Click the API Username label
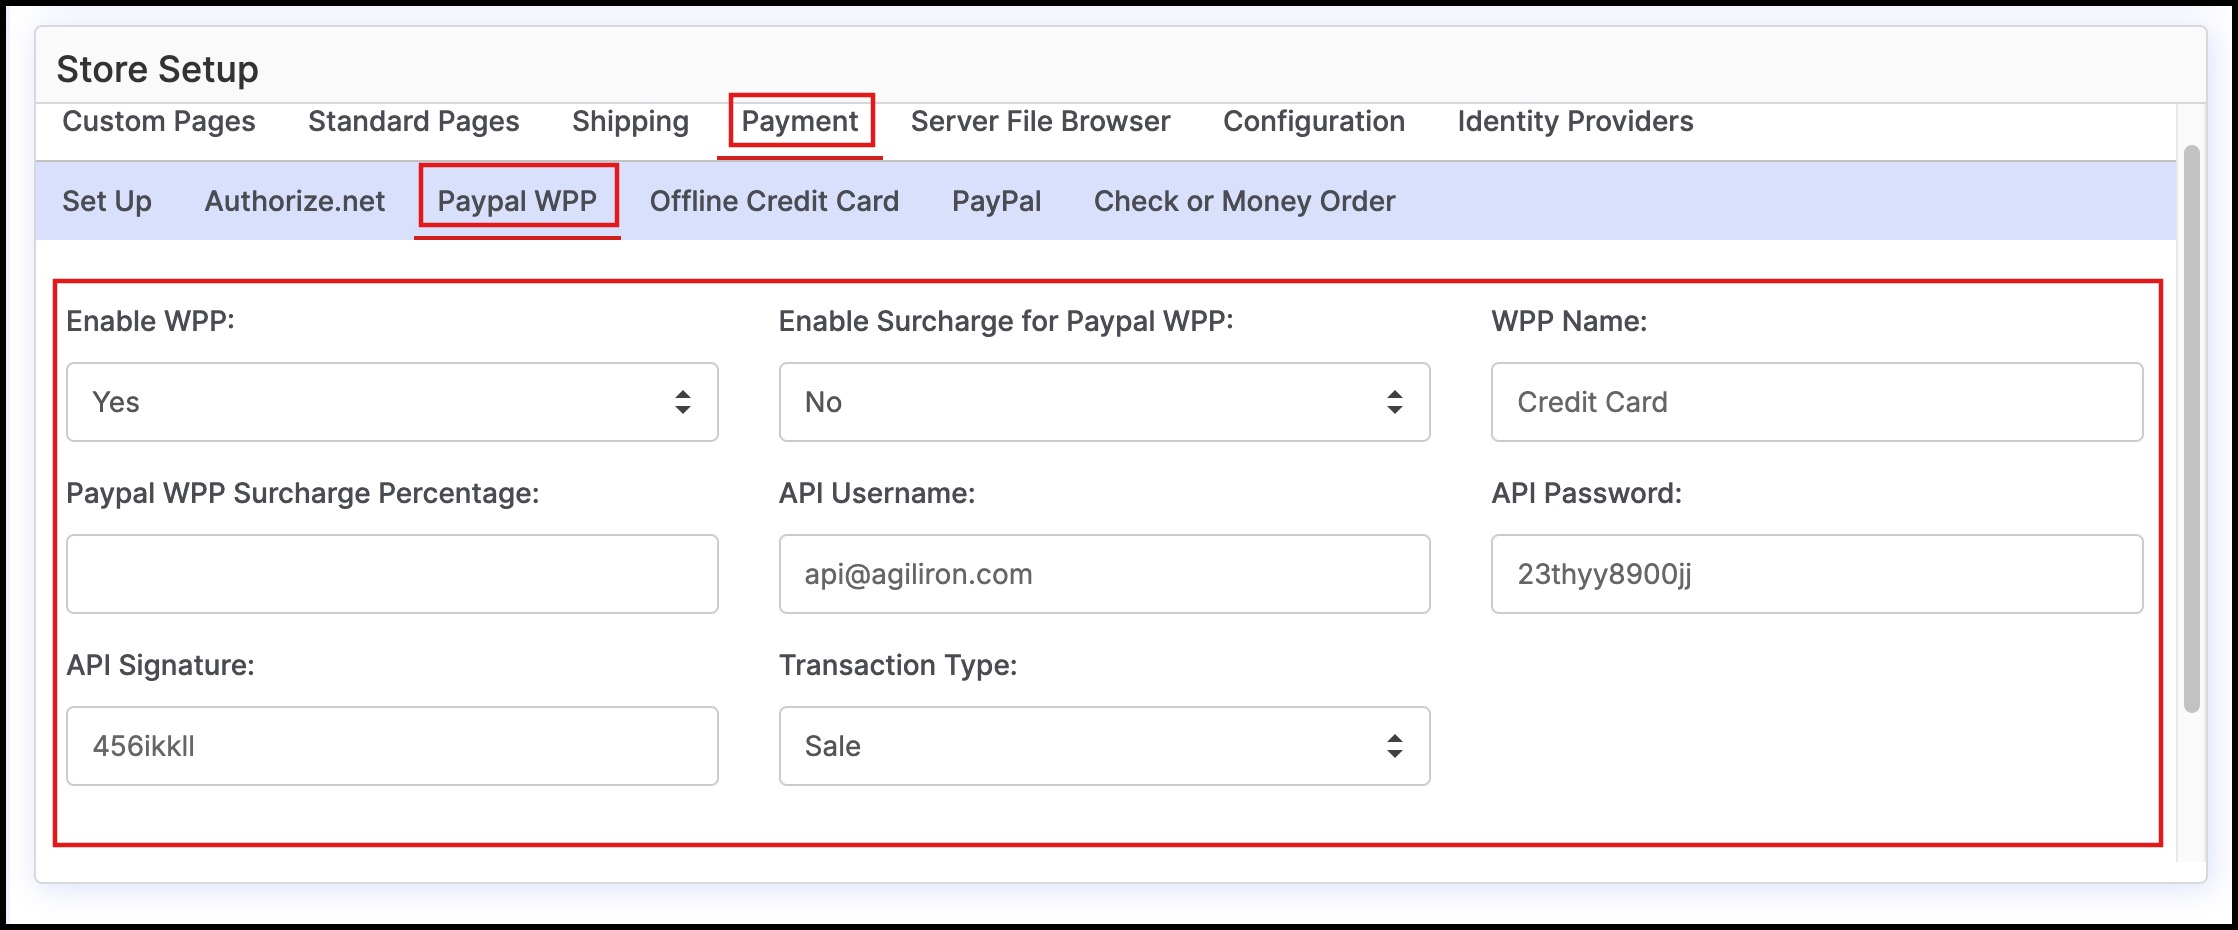This screenshot has height=930, width=2238. [x=877, y=493]
